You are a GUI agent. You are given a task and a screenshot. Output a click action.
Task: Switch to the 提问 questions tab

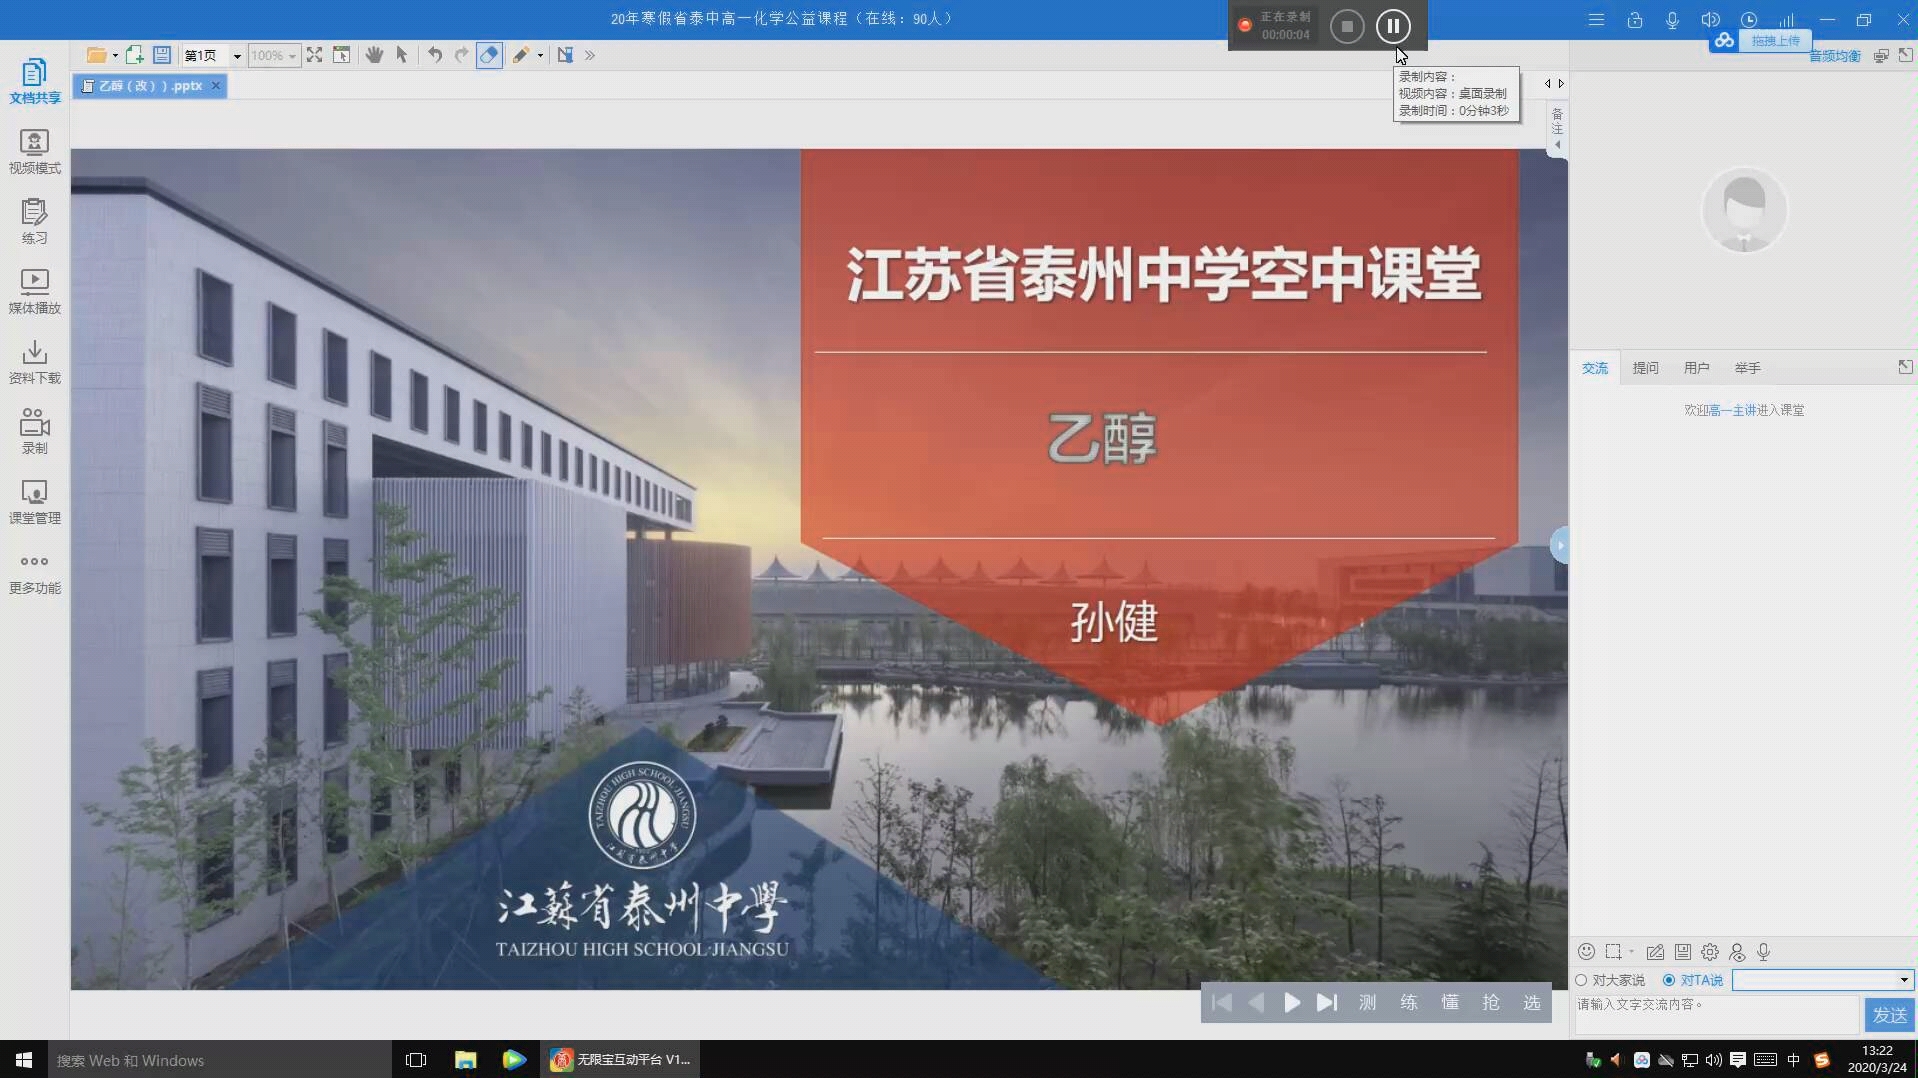1646,368
